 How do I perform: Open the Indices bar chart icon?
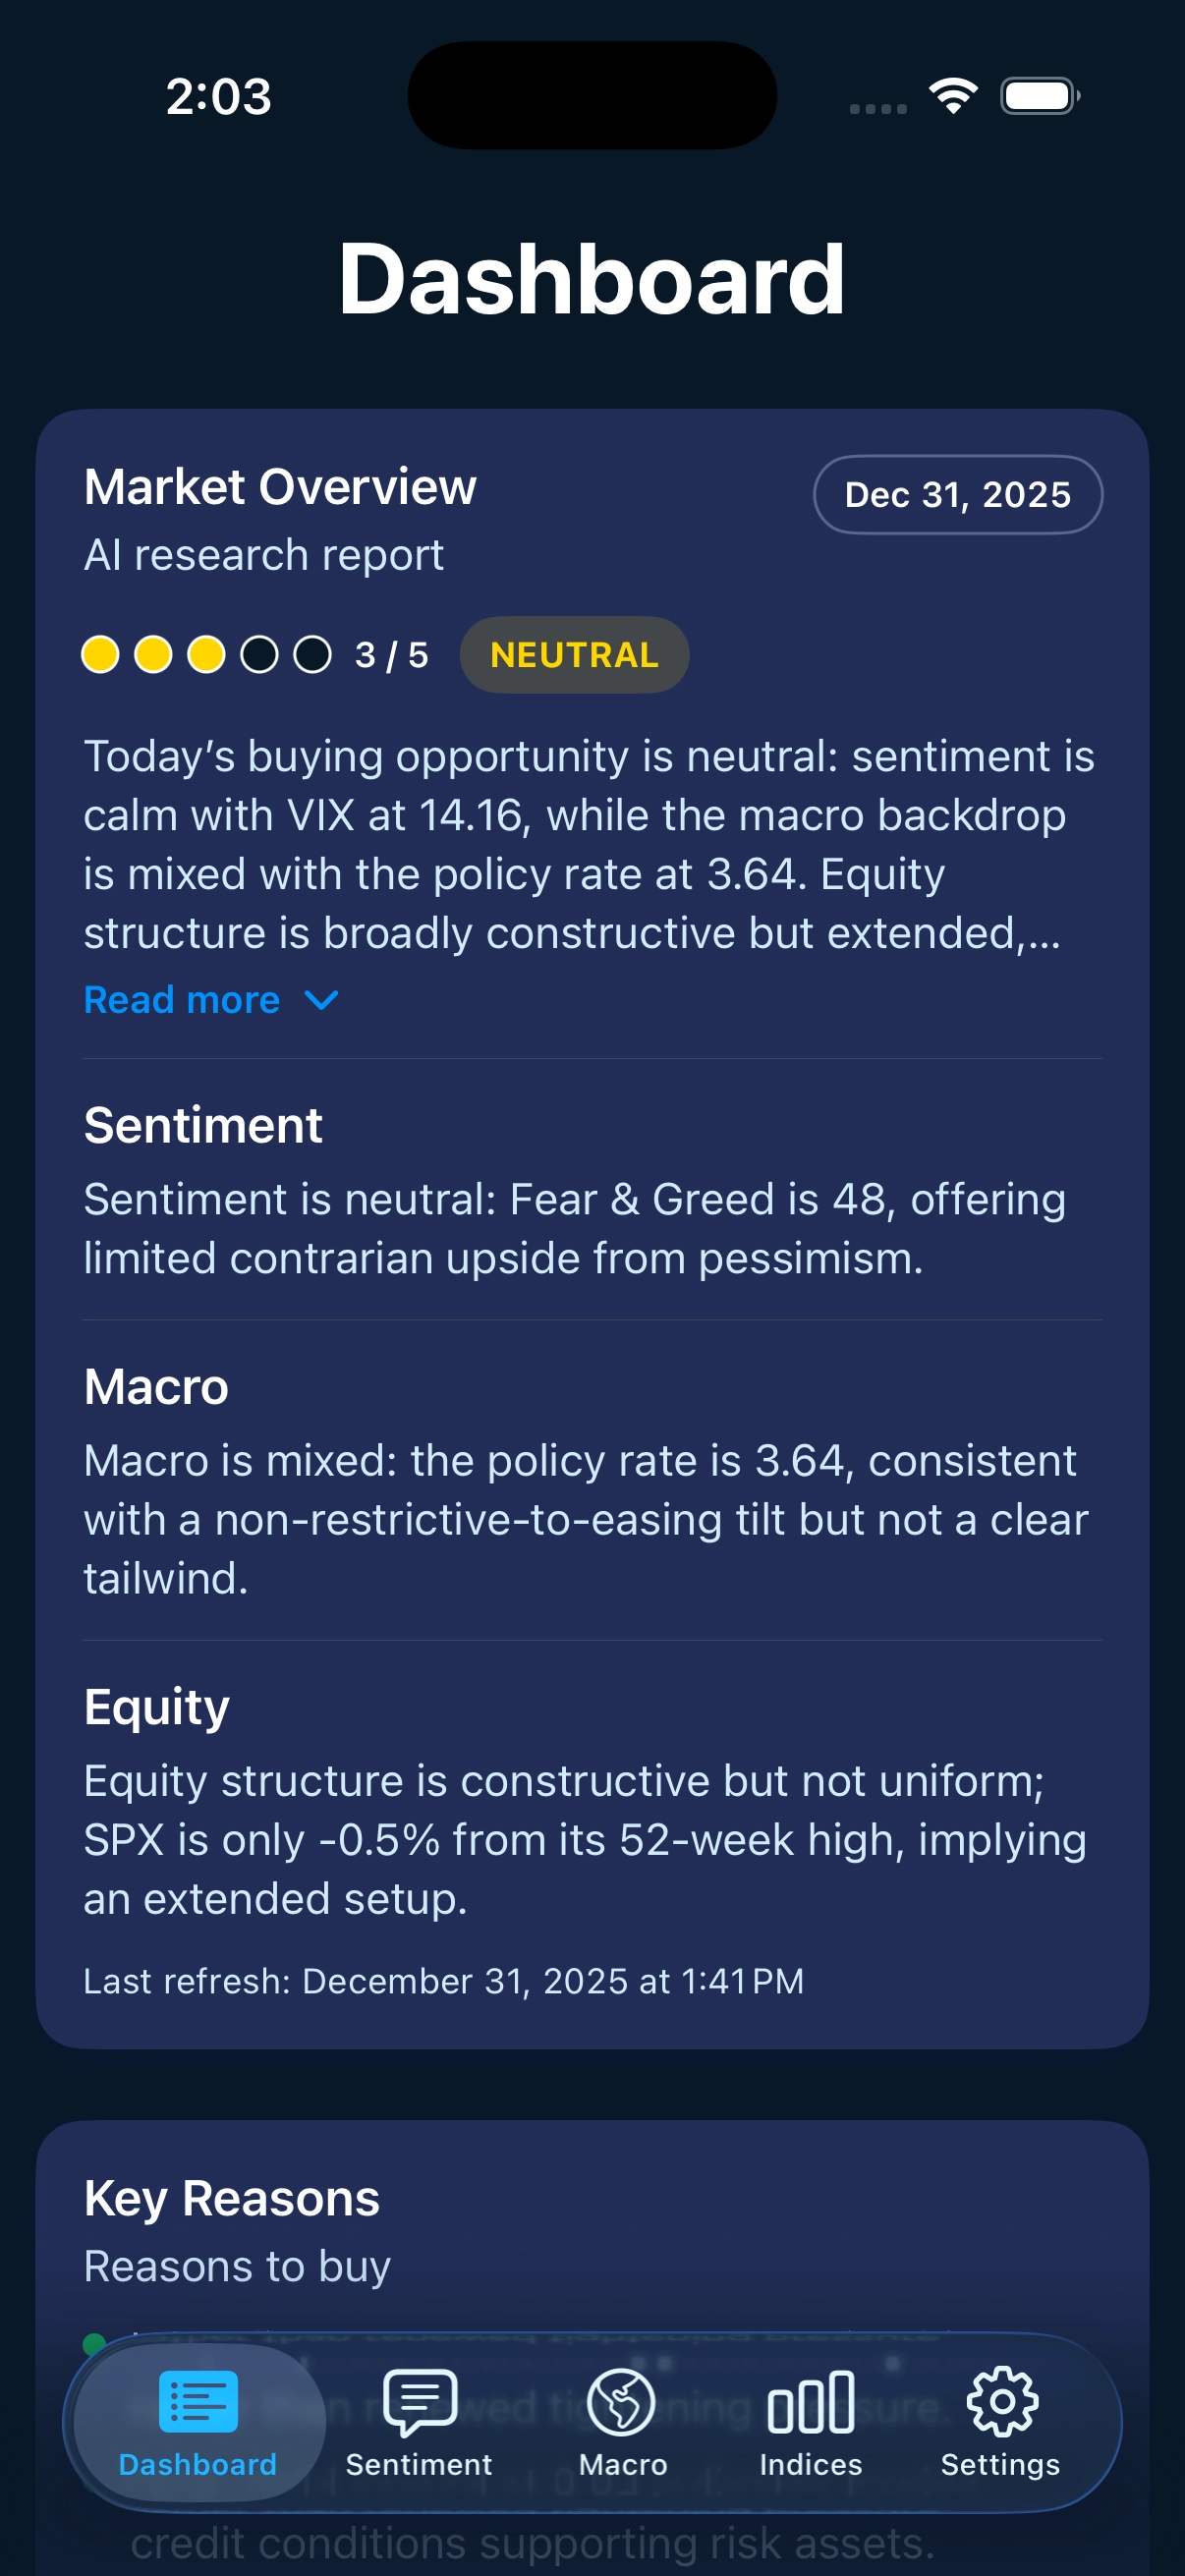(x=811, y=2400)
